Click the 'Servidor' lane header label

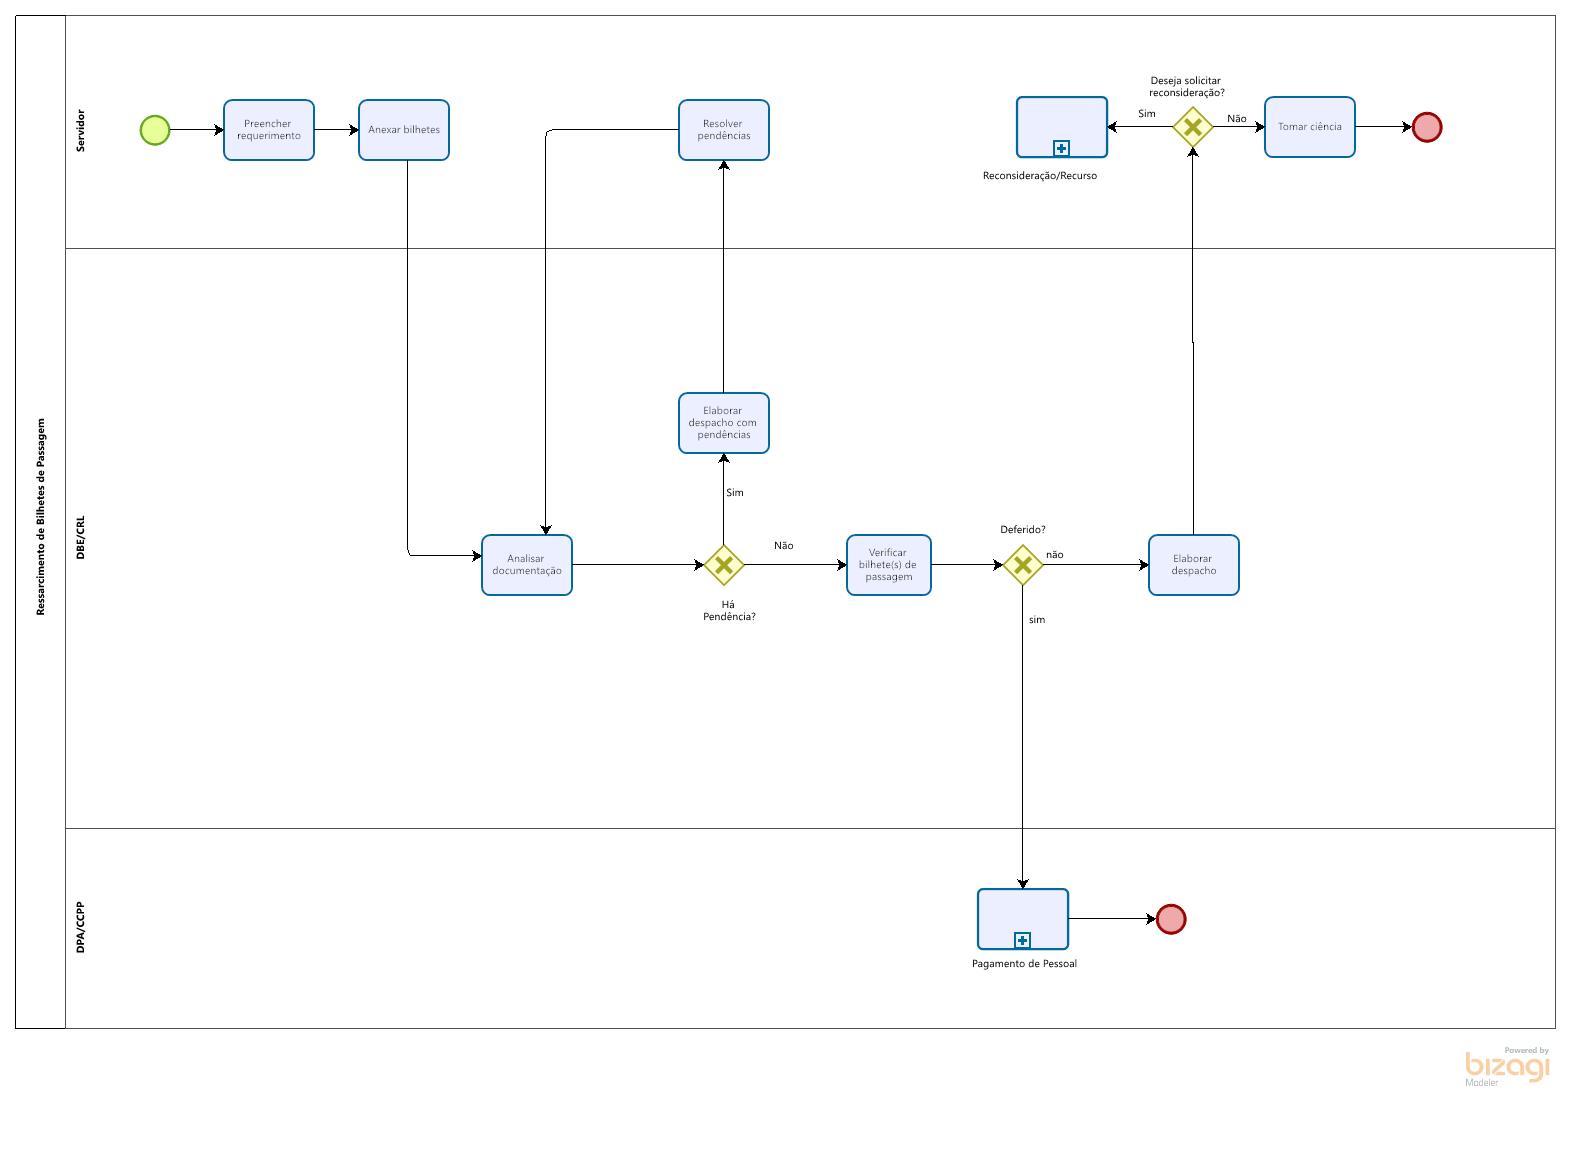click(x=81, y=131)
